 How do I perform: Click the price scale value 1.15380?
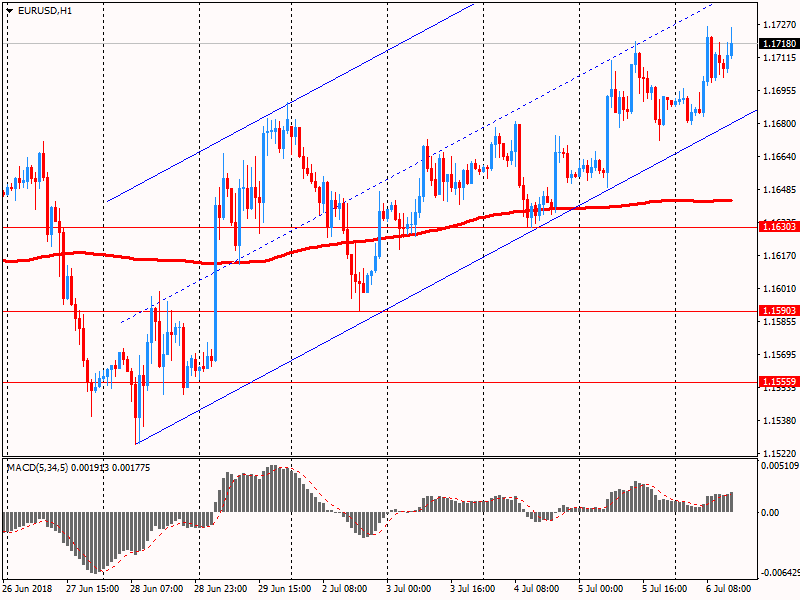(780, 421)
